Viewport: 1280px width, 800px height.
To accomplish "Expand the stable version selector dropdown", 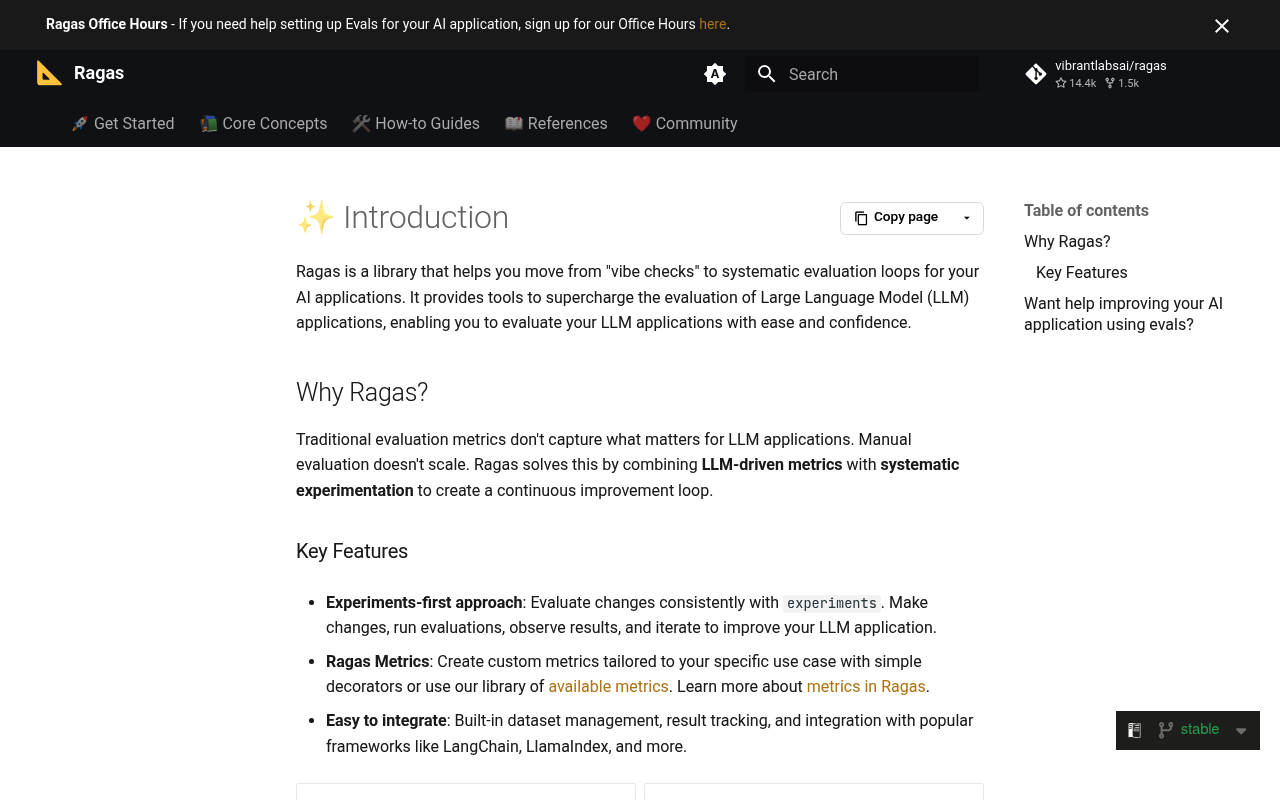I will click(x=1241, y=731).
